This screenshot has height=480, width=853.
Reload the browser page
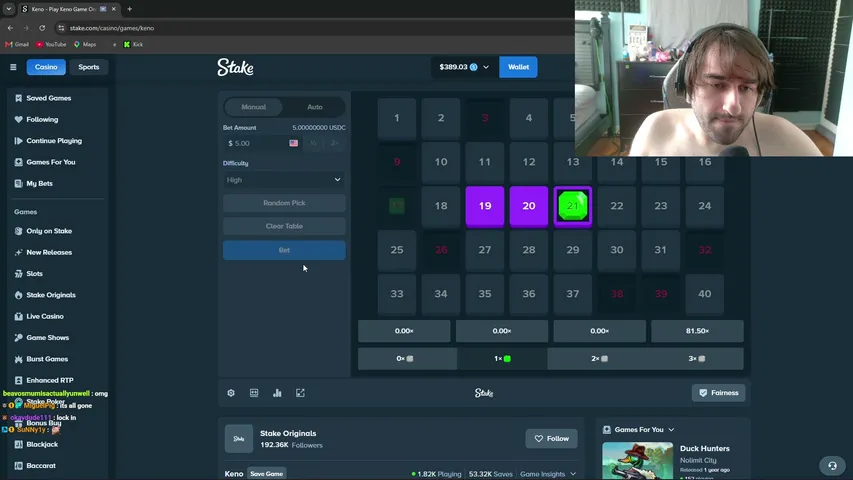click(42, 28)
